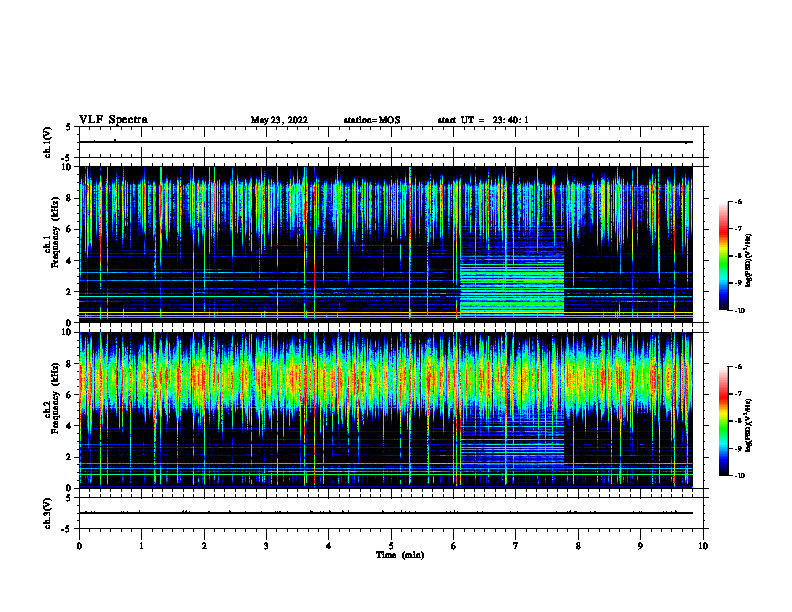Select the ch.1 "Frequency (kHz)" axis label
Image resolution: width=792 pixels, height=612 pixels.
[x=56, y=233]
